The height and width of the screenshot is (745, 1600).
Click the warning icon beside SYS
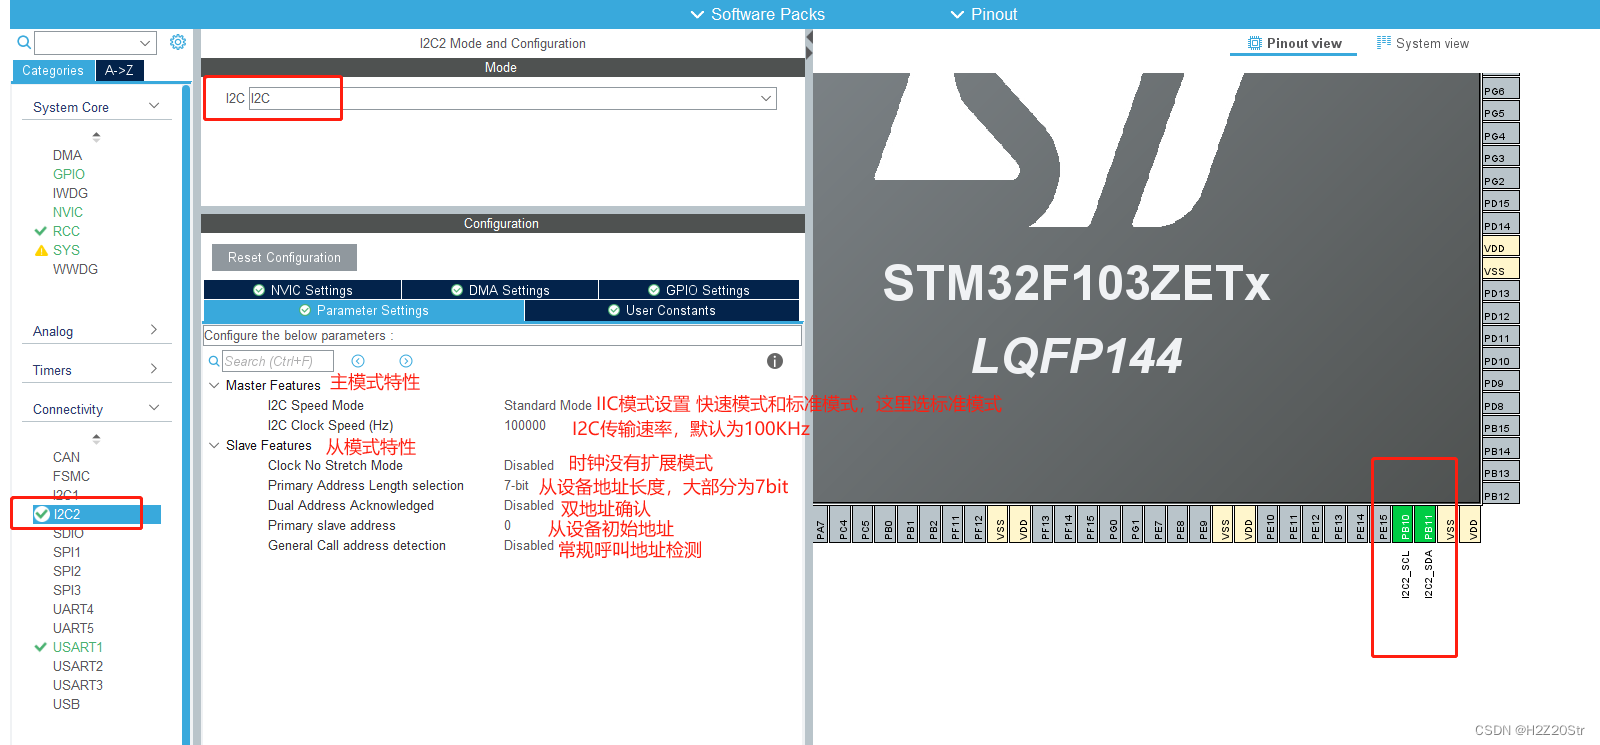(x=41, y=250)
